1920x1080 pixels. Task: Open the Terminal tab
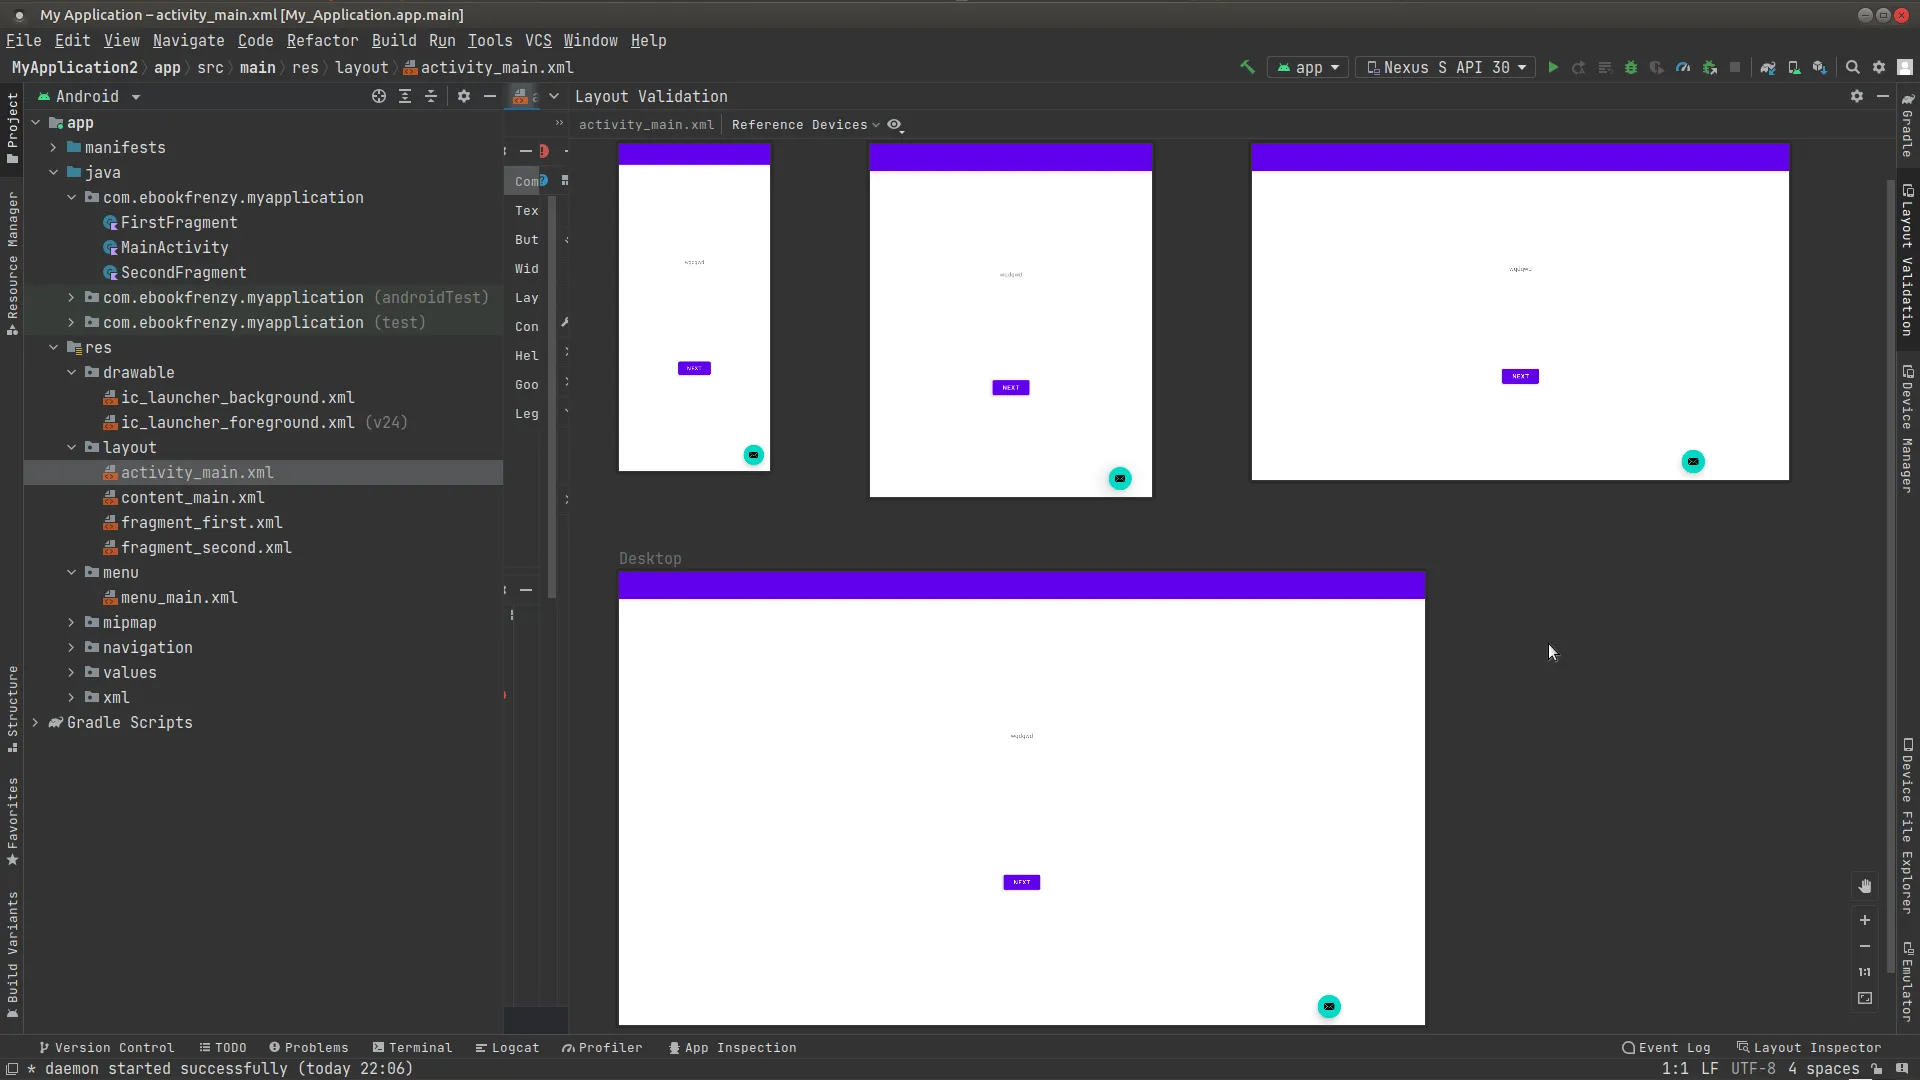[412, 1047]
